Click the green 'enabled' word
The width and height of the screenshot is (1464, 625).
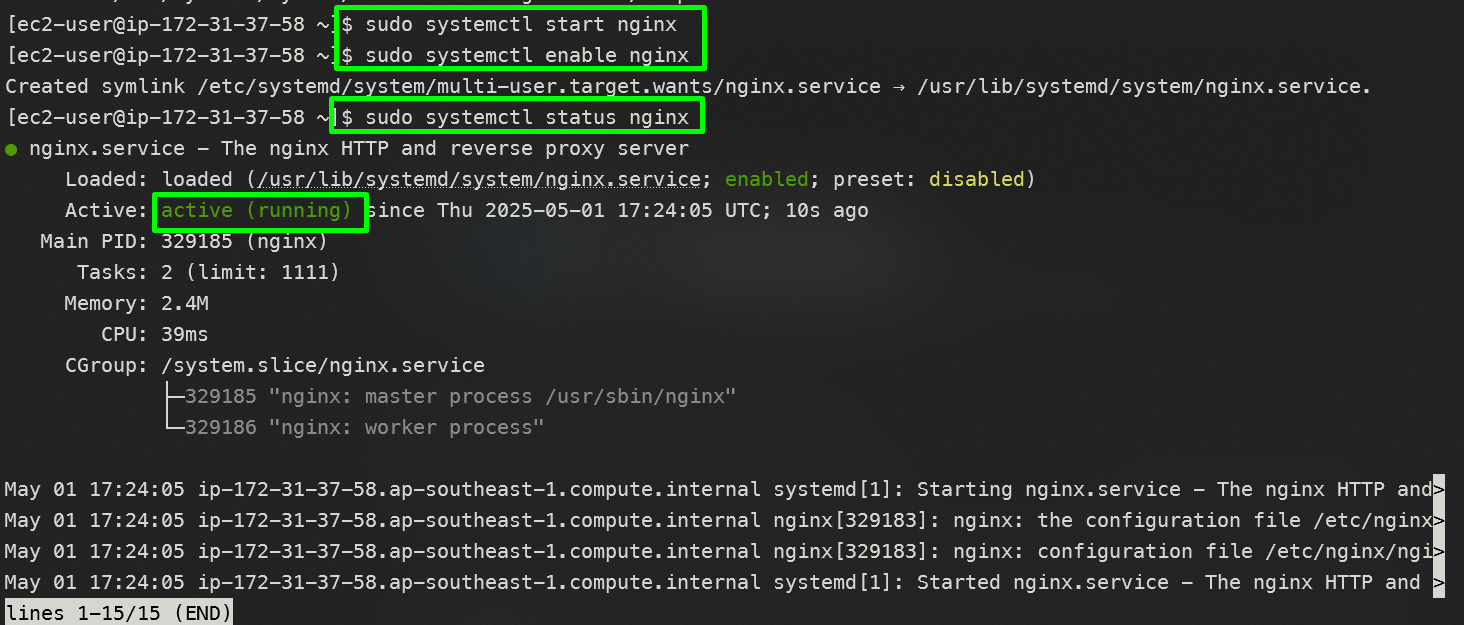click(x=767, y=180)
